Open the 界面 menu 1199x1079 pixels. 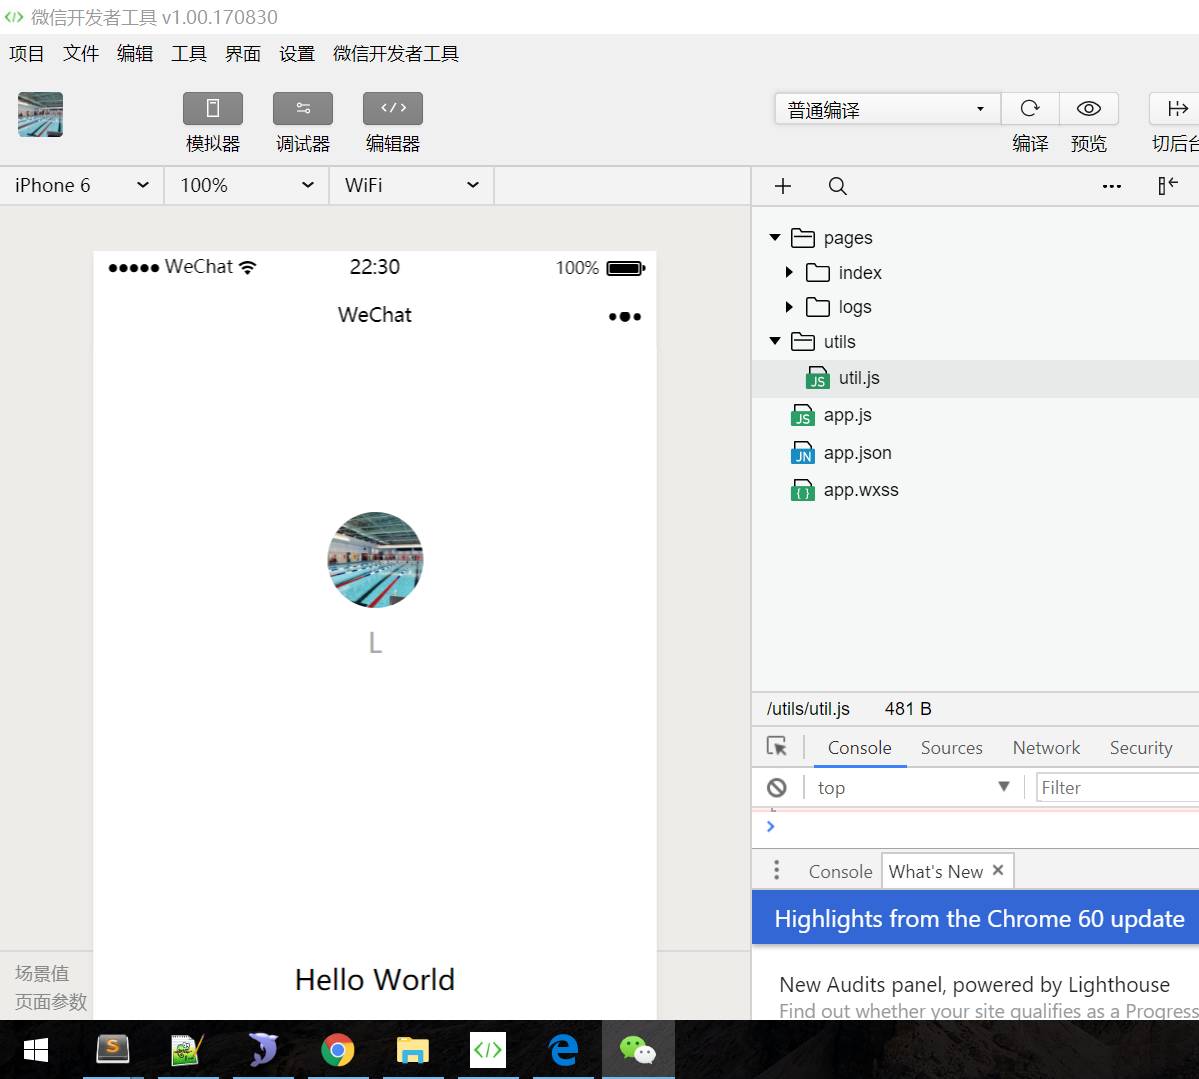click(243, 54)
